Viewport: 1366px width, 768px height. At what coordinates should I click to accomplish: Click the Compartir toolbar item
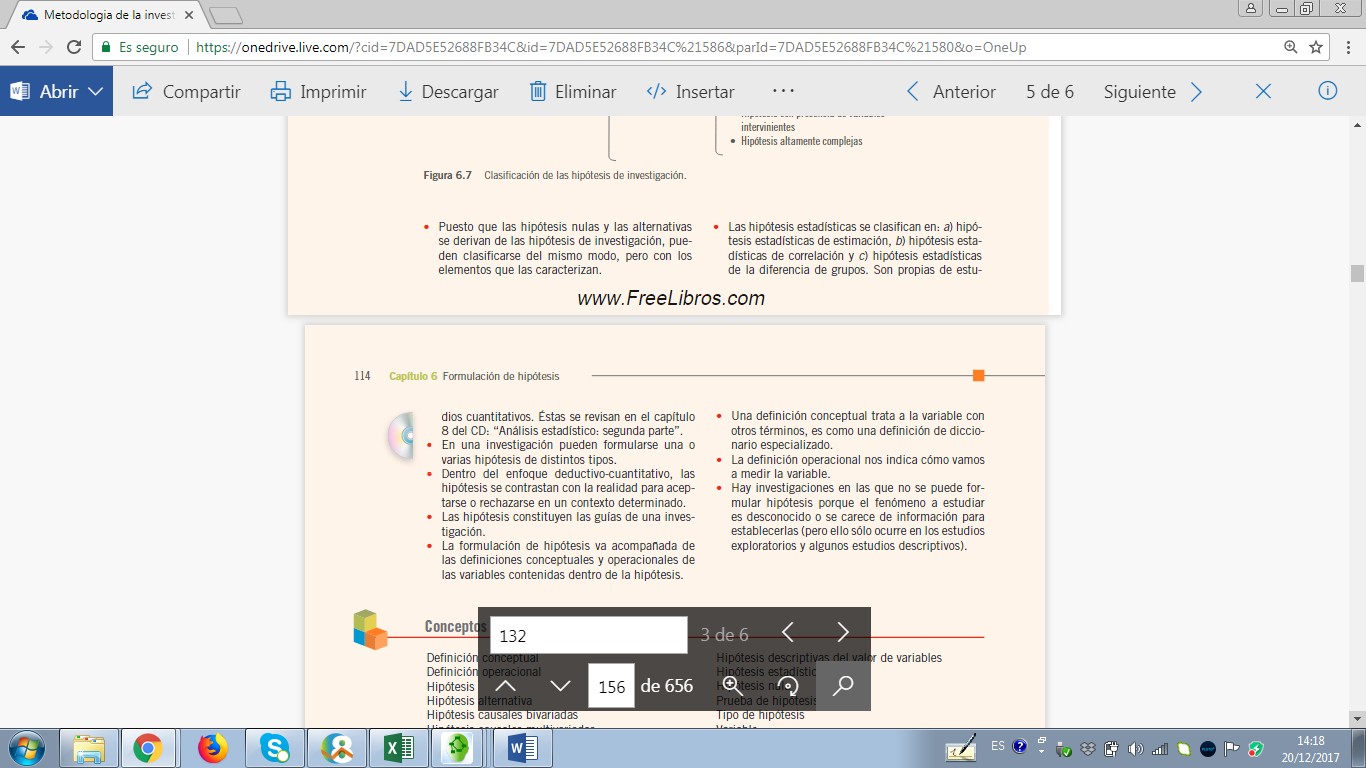[x=187, y=91]
